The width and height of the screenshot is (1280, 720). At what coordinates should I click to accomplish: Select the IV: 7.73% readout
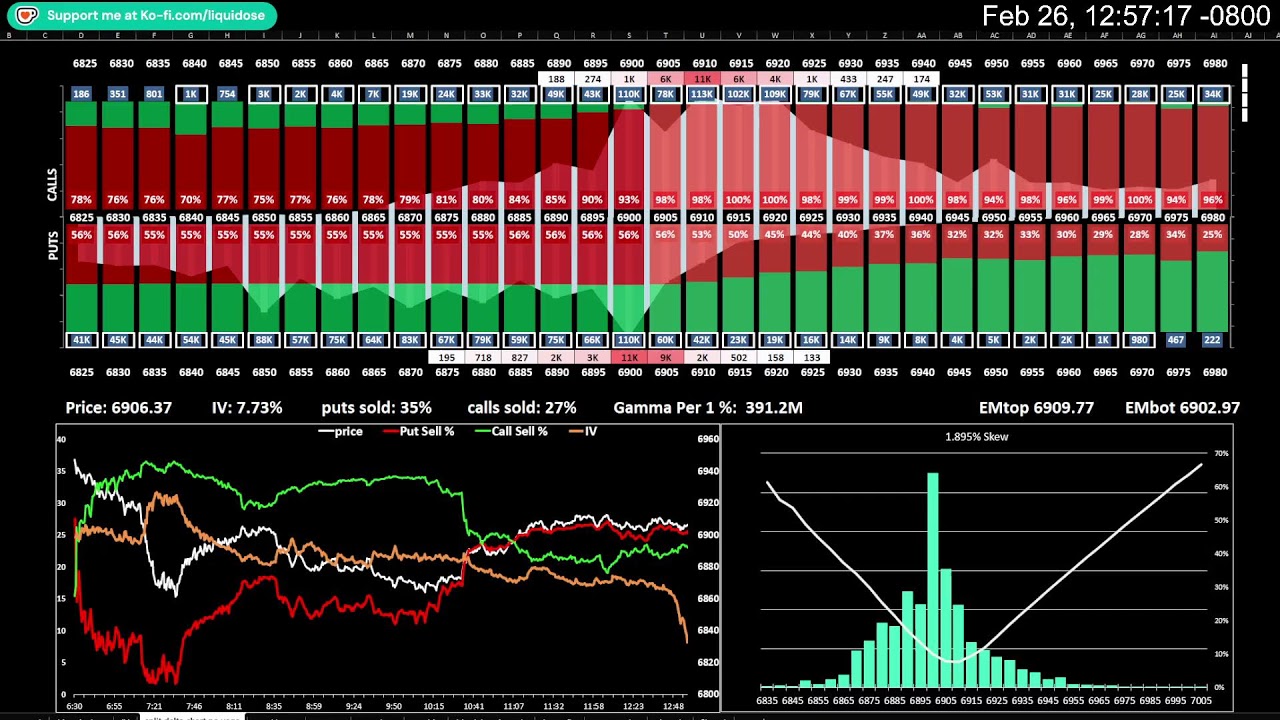tap(247, 408)
